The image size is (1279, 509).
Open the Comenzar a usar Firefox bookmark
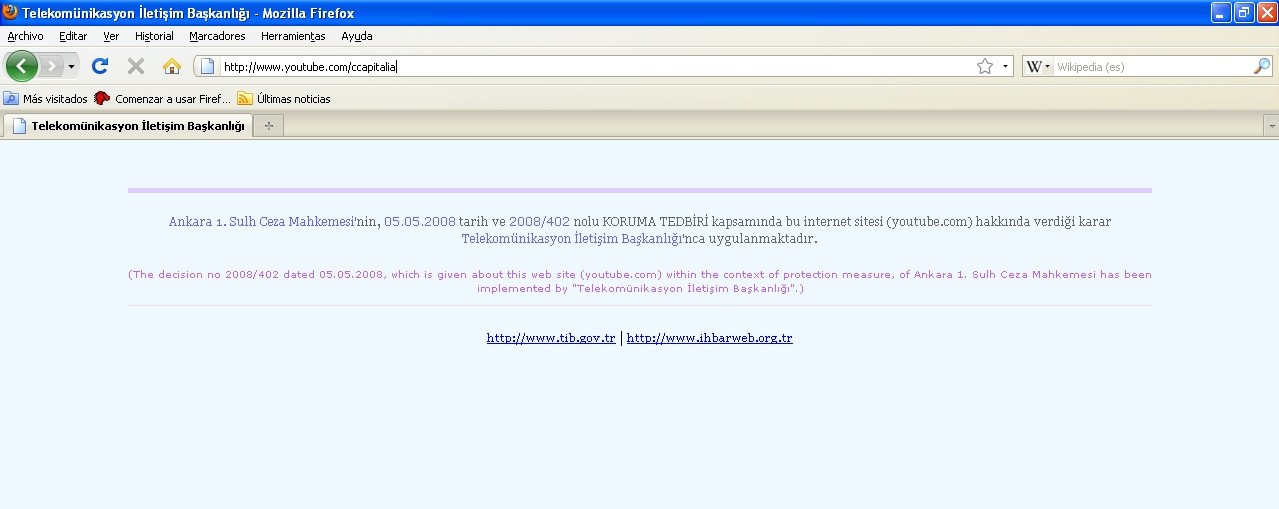tap(162, 98)
